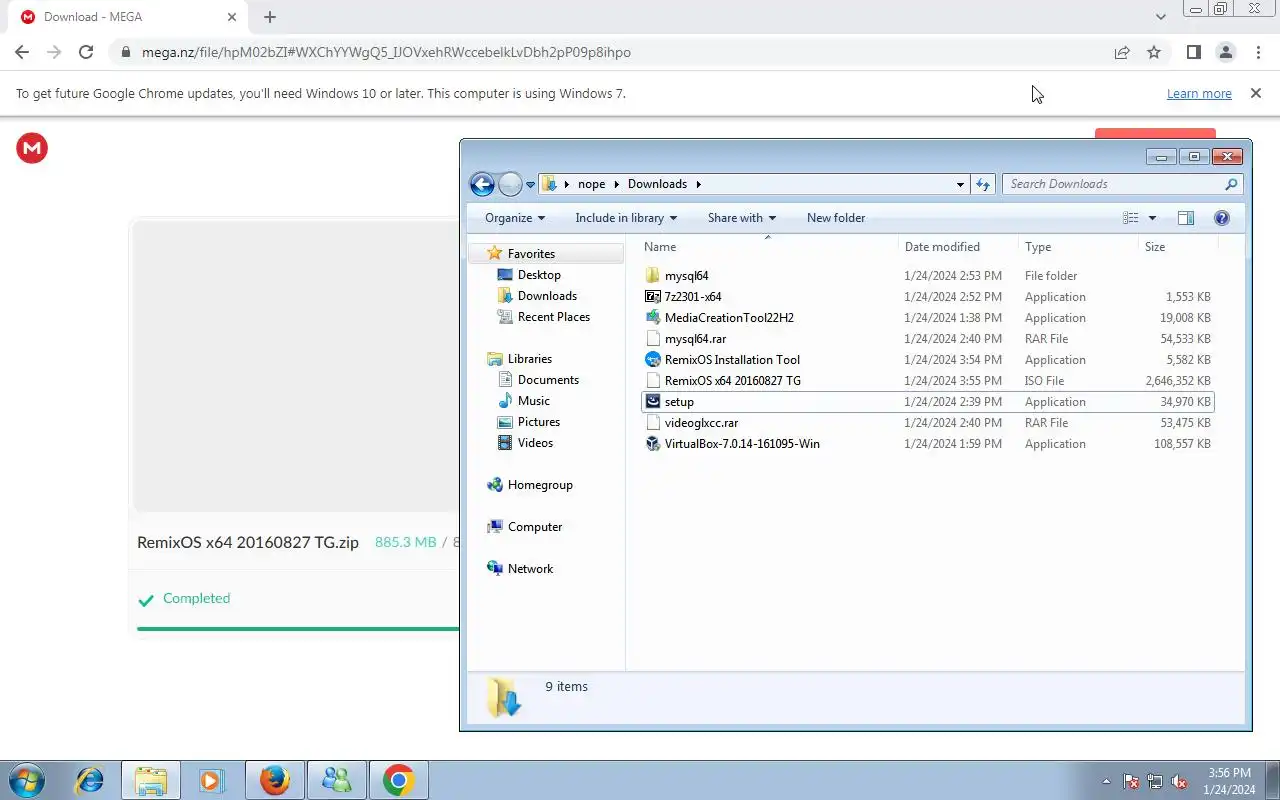Select MediaCreationTool22H2 file
The height and width of the screenshot is (800, 1280).
pyautogui.click(x=729, y=318)
